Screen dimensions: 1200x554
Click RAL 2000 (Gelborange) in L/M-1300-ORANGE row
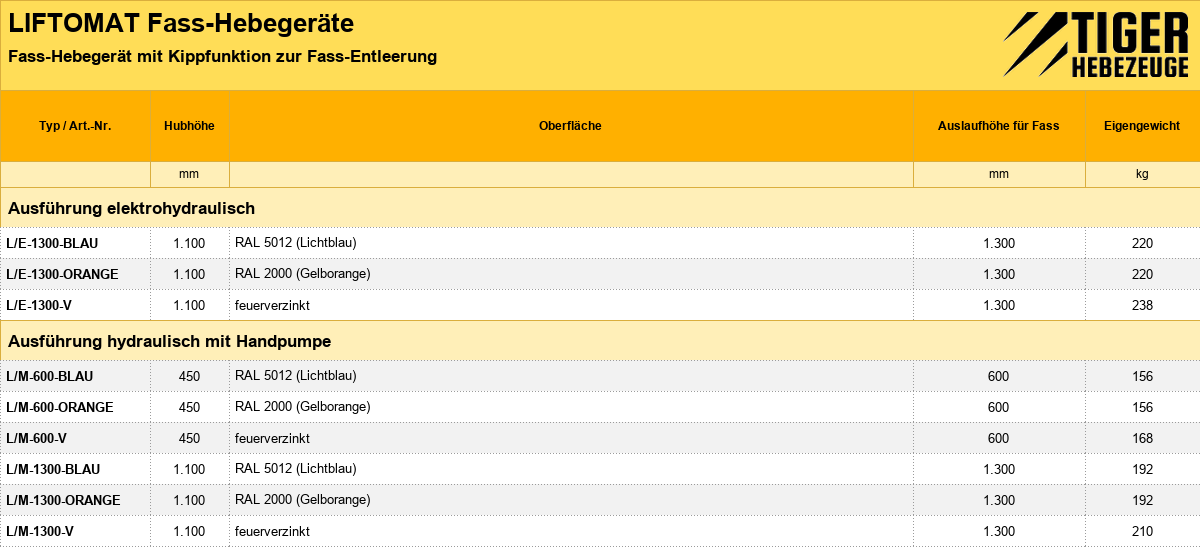(x=303, y=500)
